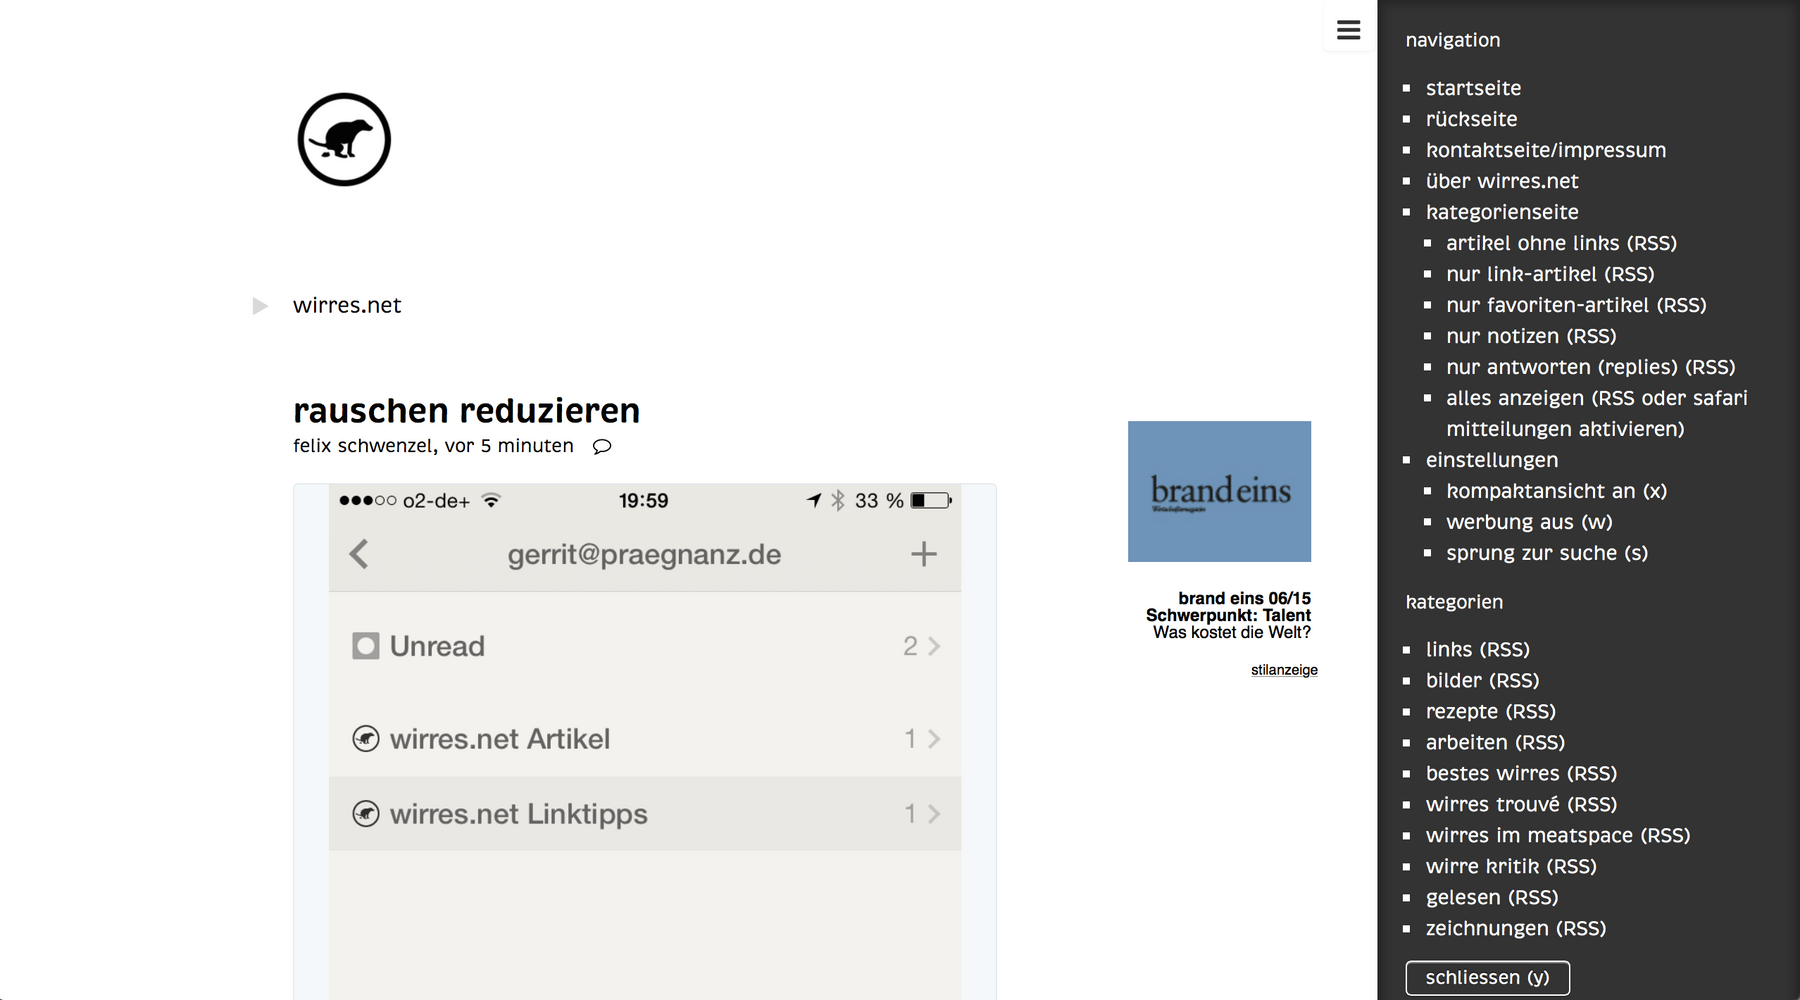
Task: Click the brand eins blue ad image
Action: [1219, 491]
